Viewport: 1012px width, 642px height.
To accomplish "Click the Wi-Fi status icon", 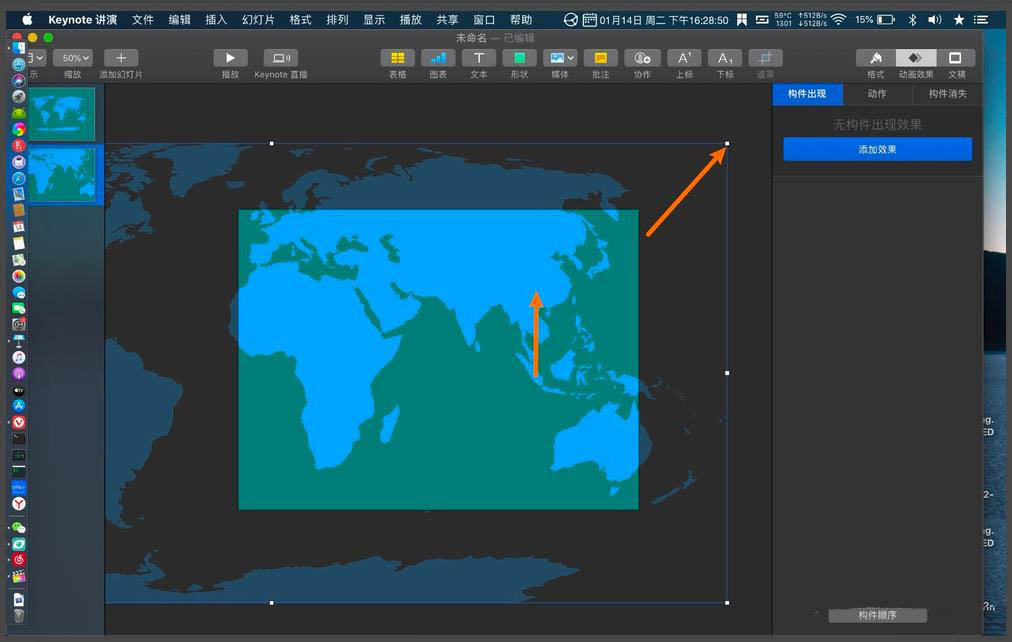I will pos(838,20).
